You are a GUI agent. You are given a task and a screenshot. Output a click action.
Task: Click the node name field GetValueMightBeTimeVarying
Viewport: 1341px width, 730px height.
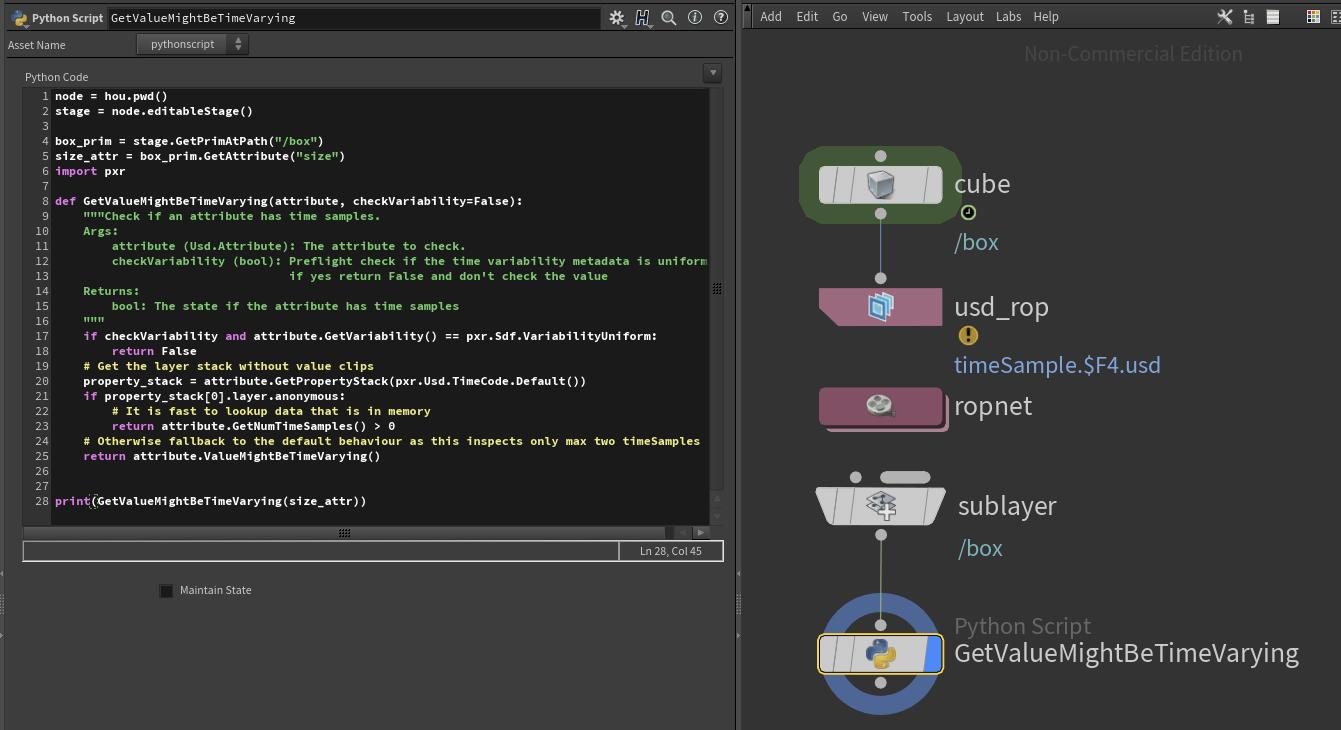pyautogui.click(x=353, y=18)
